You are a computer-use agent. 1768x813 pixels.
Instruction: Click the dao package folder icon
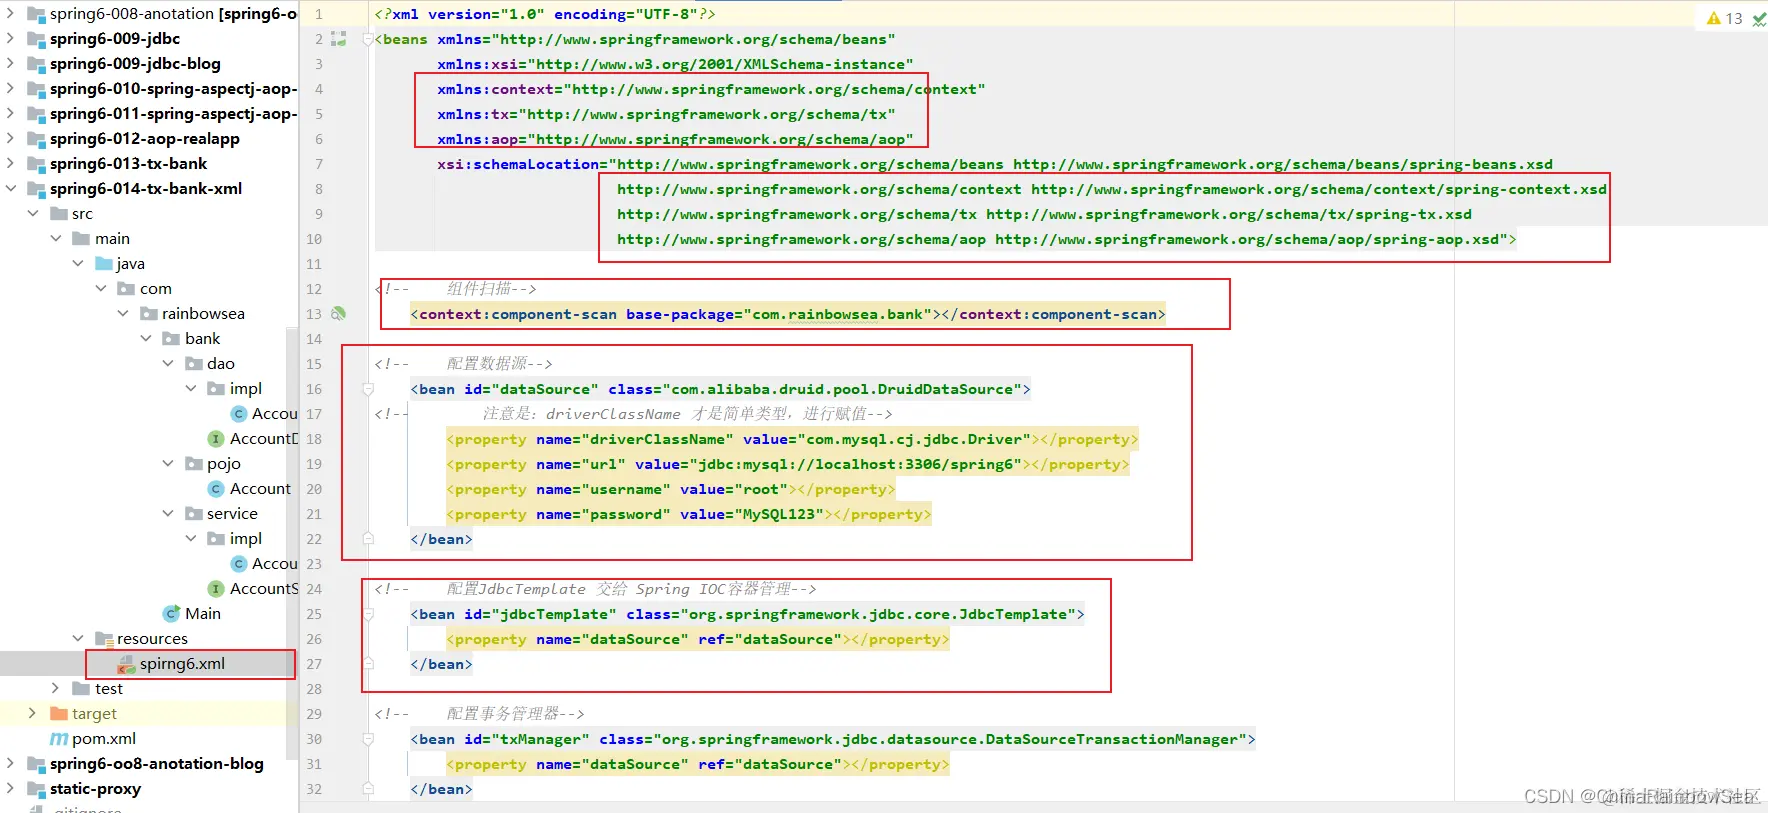[x=194, y=363]
